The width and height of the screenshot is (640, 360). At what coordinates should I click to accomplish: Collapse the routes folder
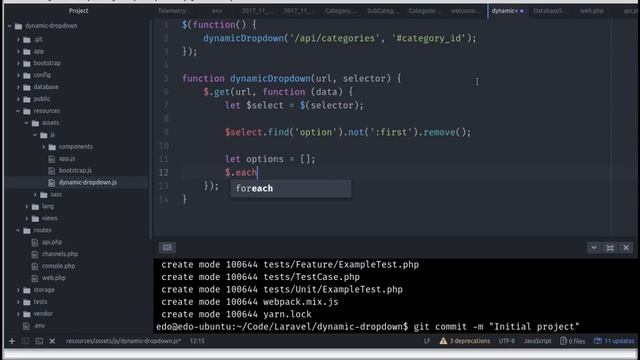pos(18,231)
